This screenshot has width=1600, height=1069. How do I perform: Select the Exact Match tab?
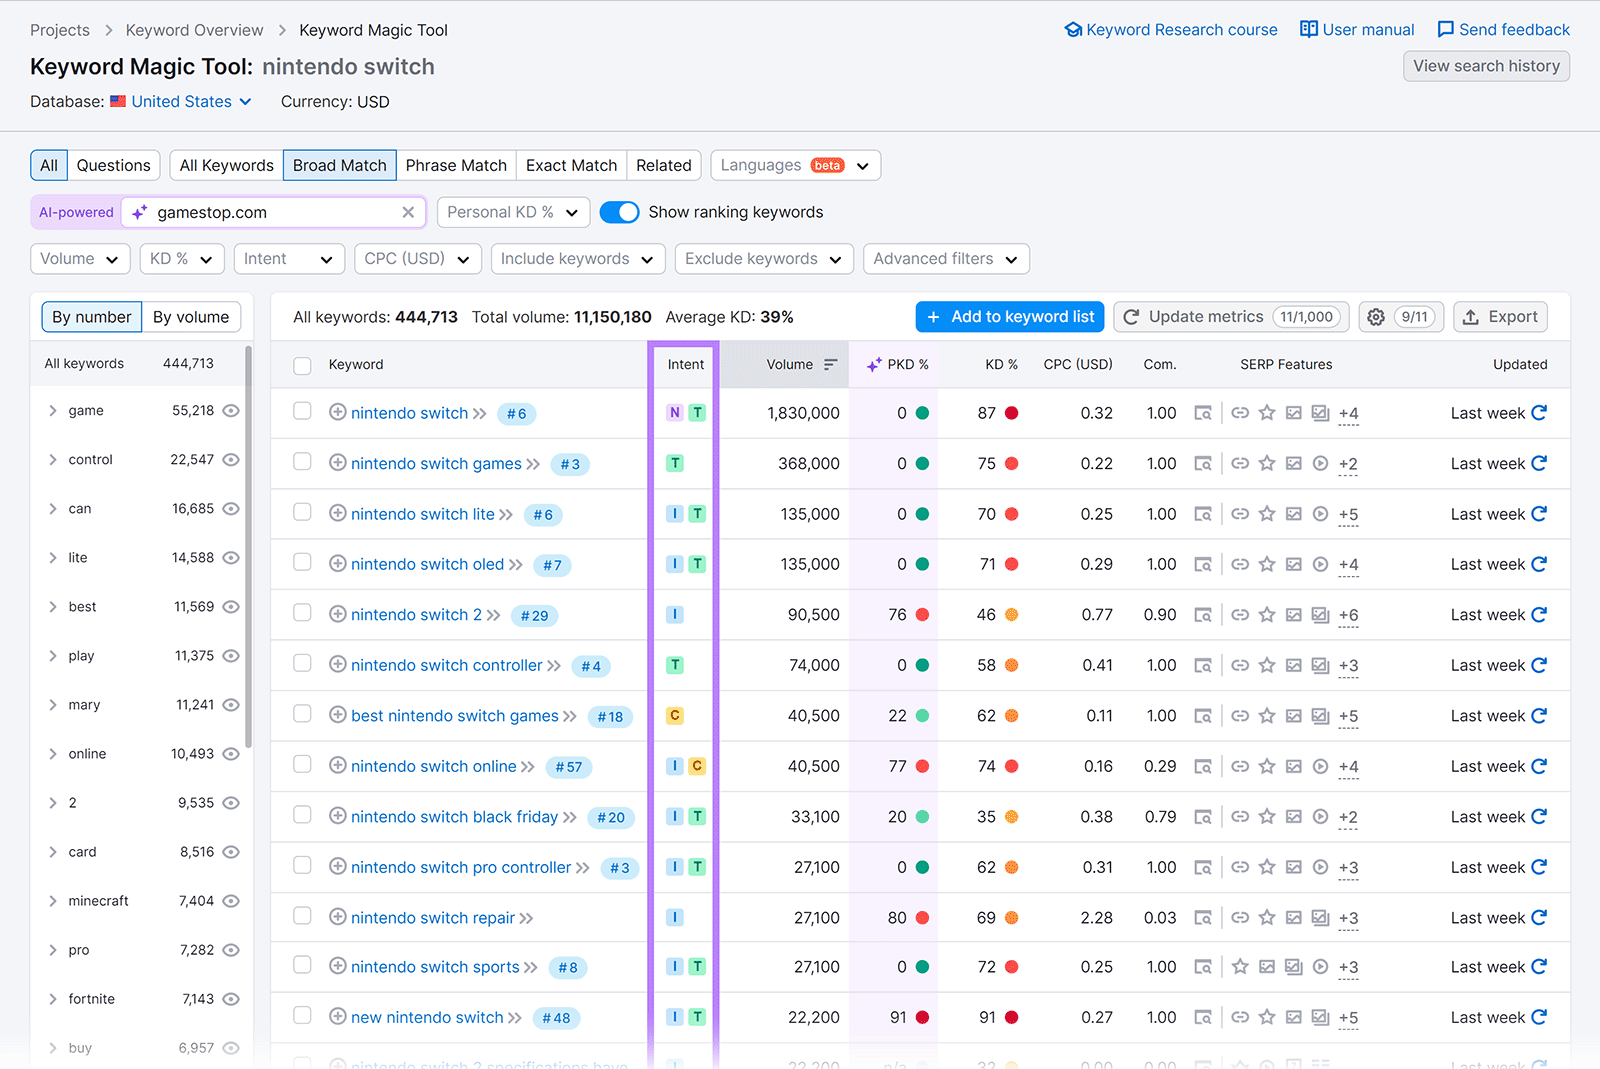pos(570,165)
